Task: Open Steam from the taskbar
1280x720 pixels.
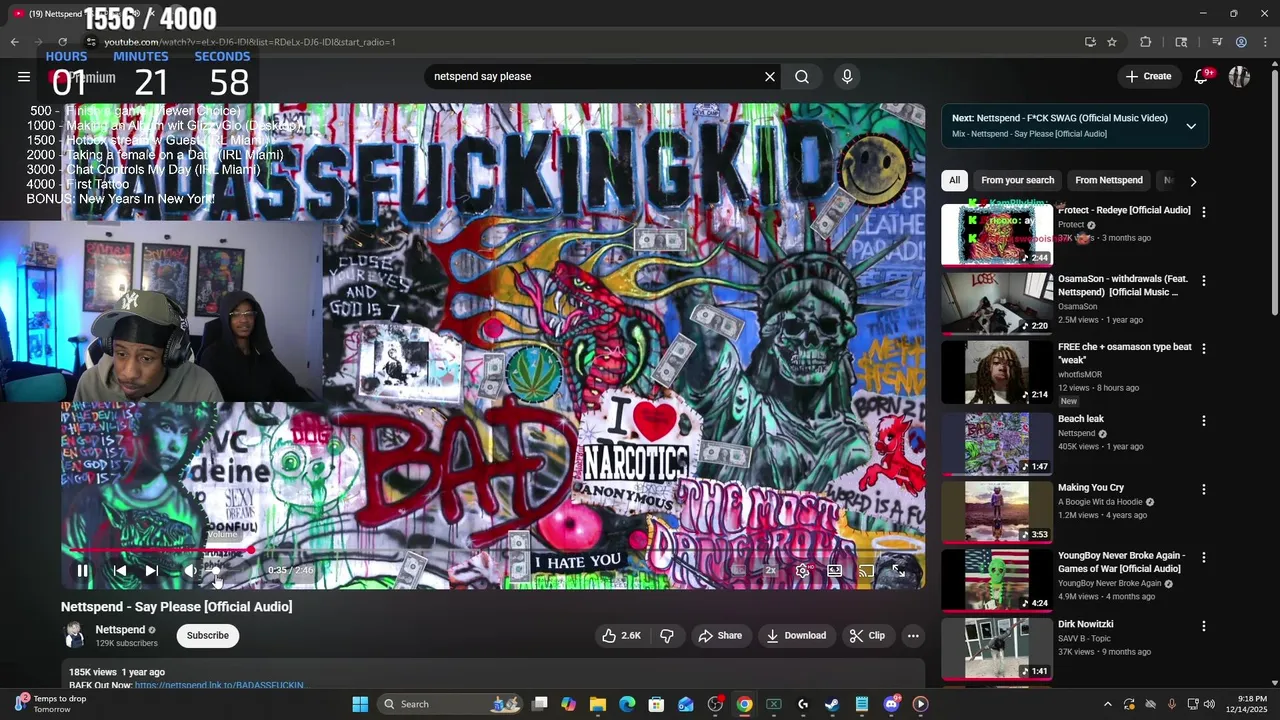Action: pos(832,704)
